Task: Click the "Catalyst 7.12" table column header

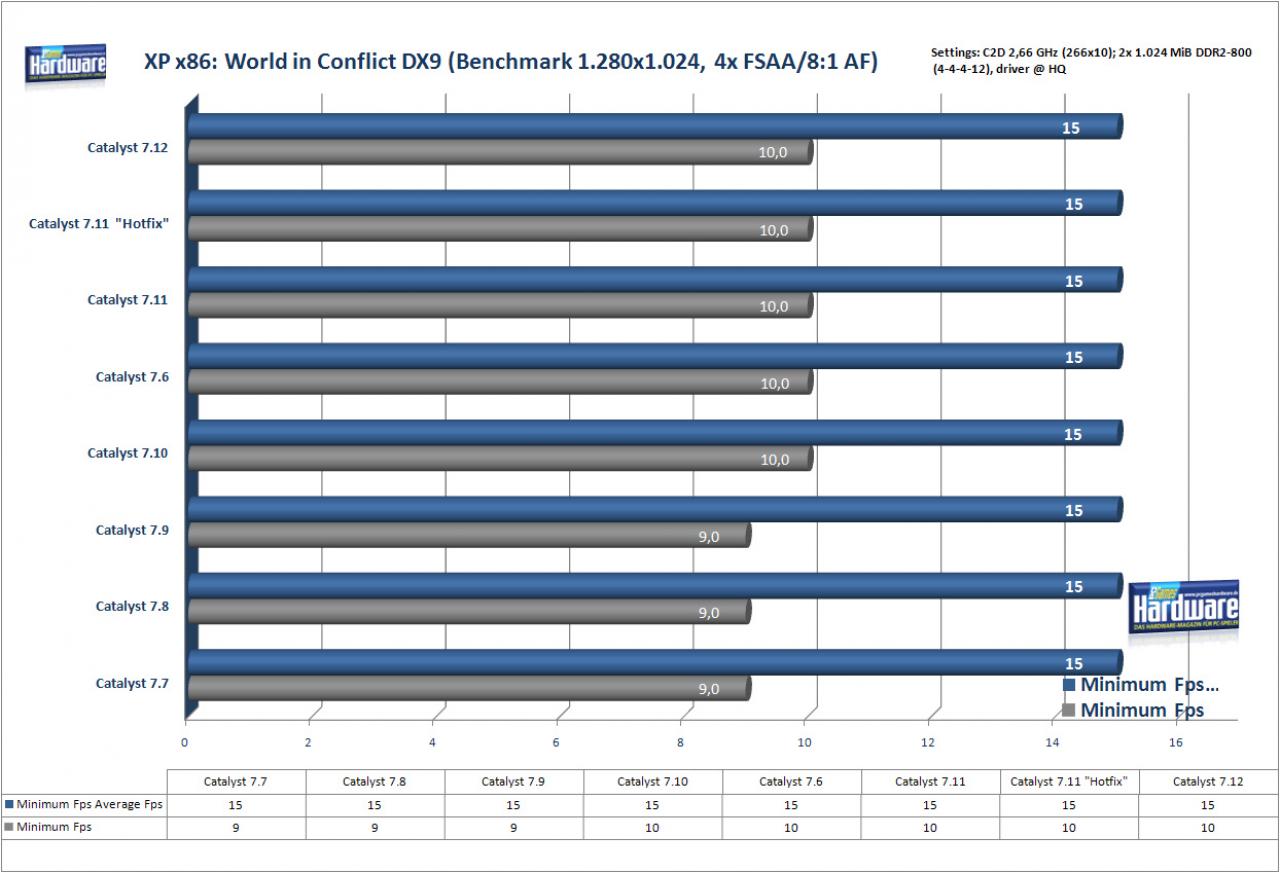Action: [x=1207, y=782]
